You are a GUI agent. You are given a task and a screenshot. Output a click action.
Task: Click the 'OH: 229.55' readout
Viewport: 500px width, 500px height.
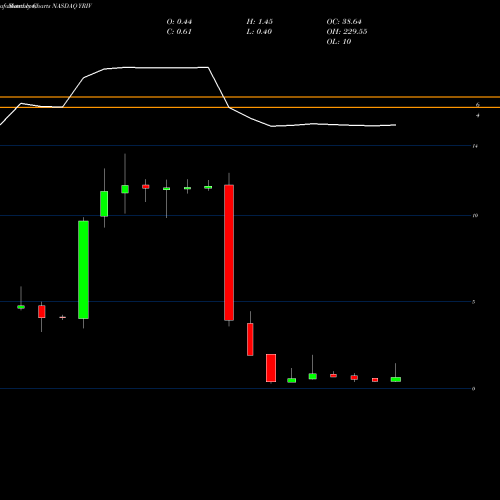coord(347,32)
